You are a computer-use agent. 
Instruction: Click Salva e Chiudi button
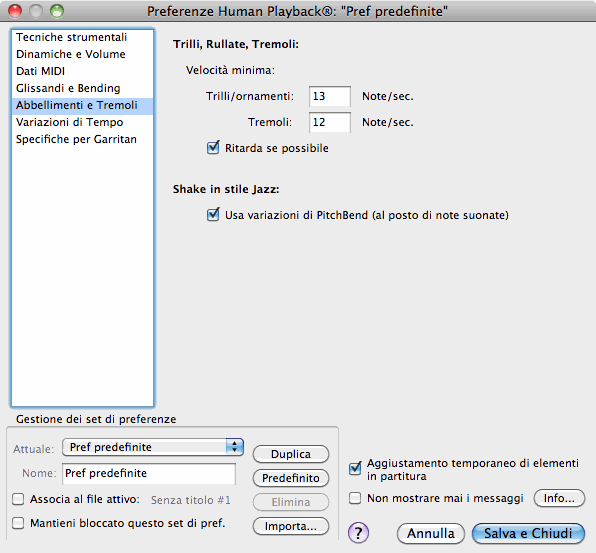click(528, 533)
